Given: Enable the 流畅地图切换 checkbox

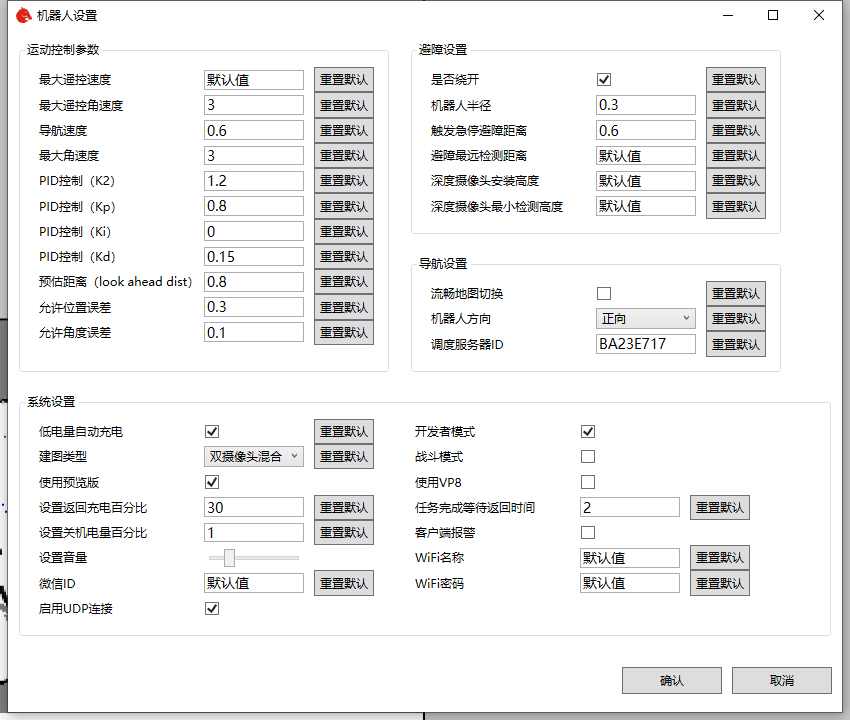Looking at the screenshot, I should [x=604, y=294].
